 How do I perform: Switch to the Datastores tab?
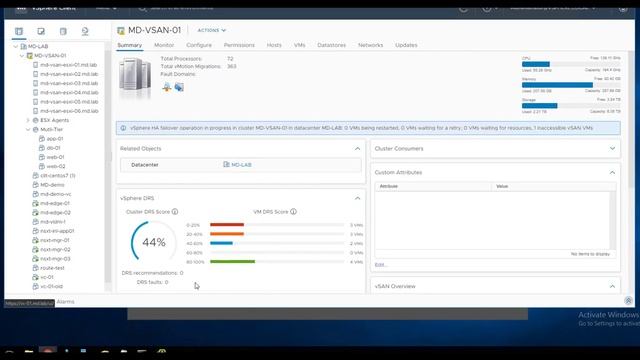pyautogui.click(x=331, y=45)
